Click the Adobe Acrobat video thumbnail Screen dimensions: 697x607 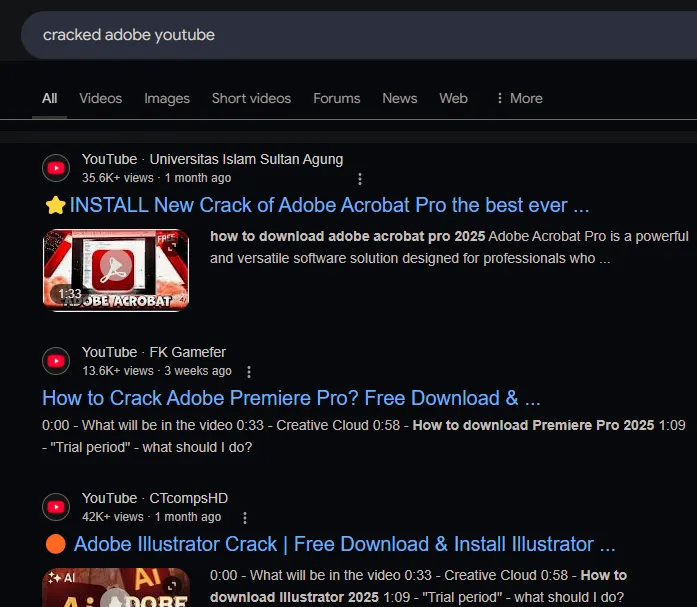116,270
